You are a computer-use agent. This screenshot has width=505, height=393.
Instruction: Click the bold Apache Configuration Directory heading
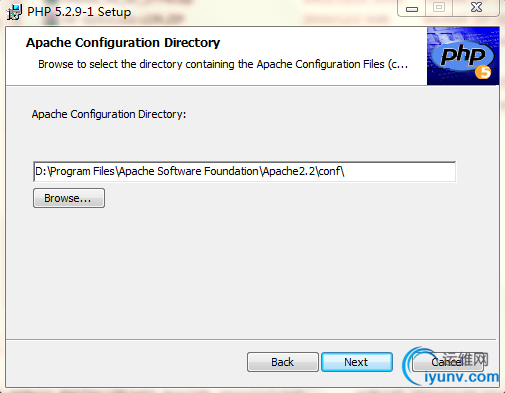(123, 43)
